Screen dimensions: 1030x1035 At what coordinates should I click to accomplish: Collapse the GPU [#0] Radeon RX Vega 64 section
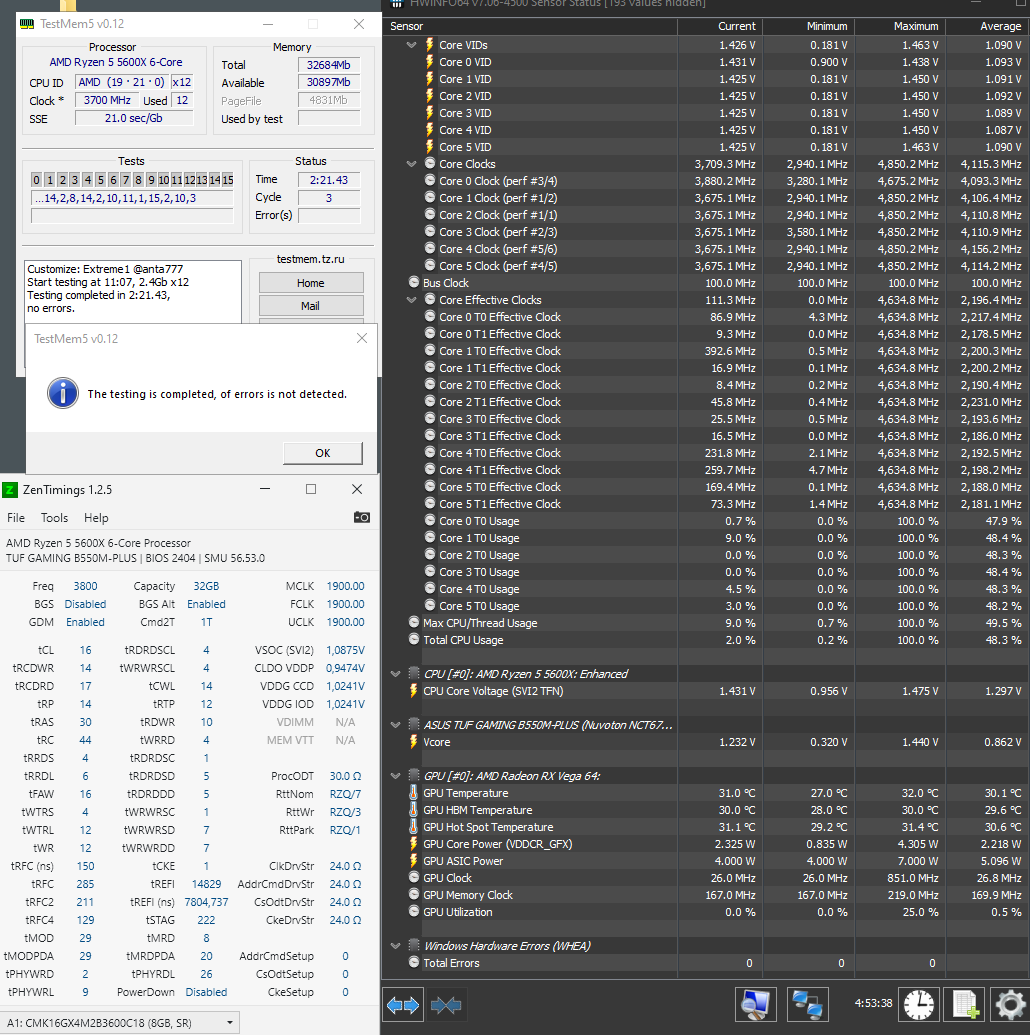click(x=395, y=776)
